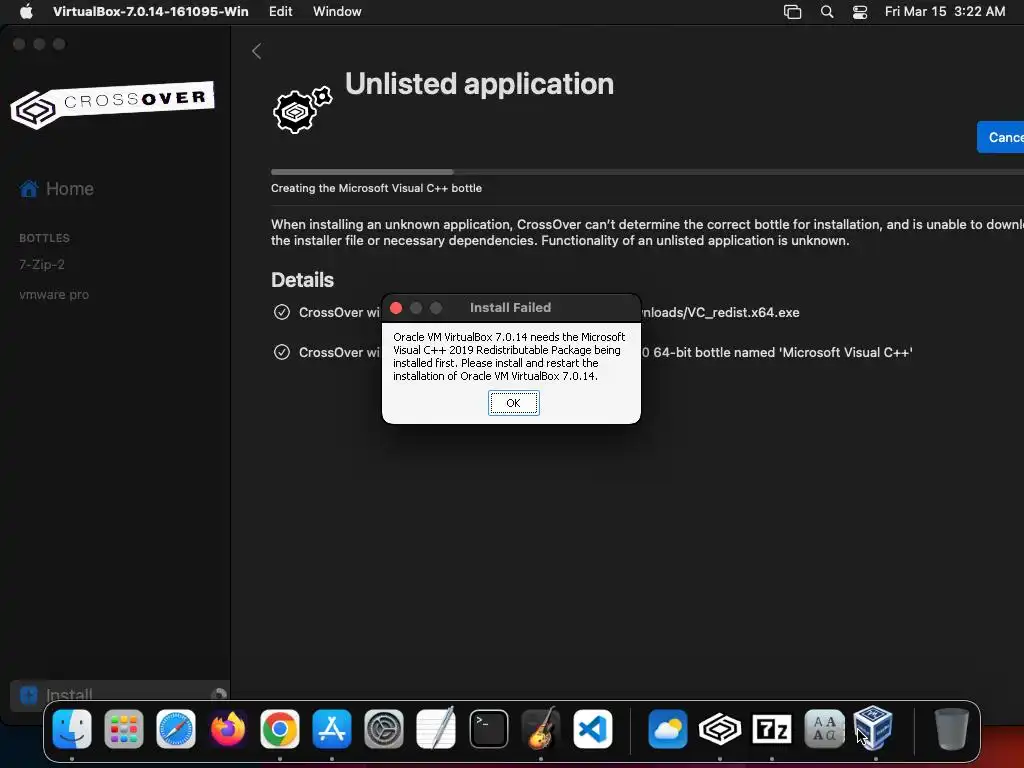Click the Cancel button in CrossOver installer

click(x=1000, y=137)
